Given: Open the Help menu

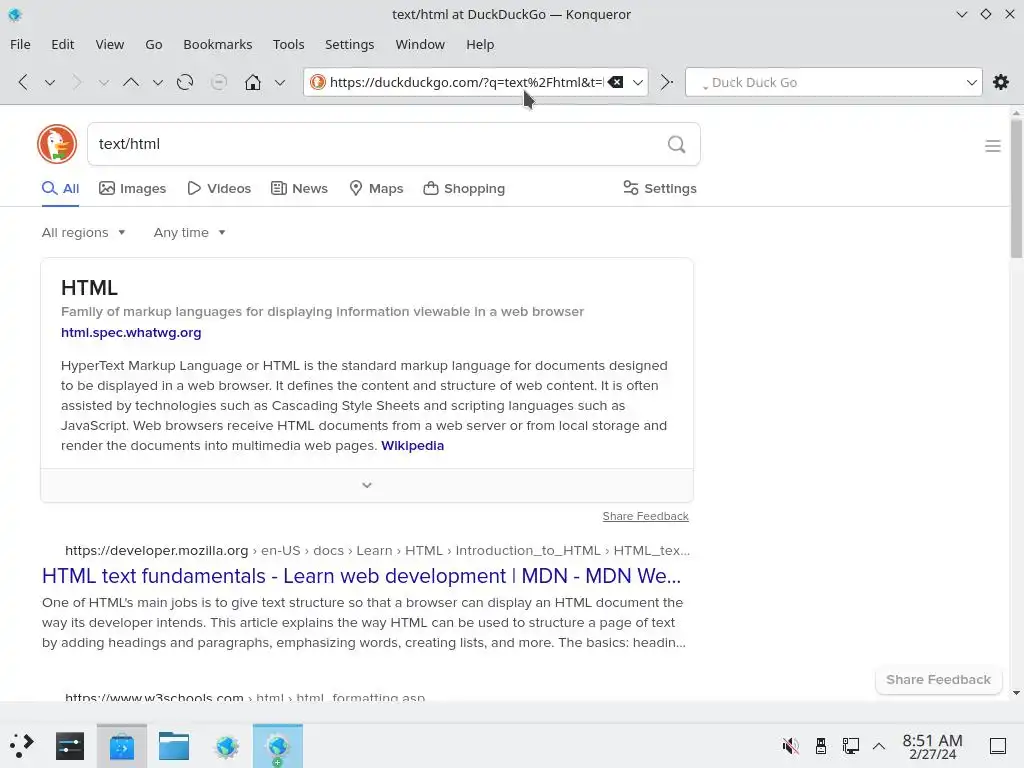Looking at the screenshot, I should pos(480,44).
